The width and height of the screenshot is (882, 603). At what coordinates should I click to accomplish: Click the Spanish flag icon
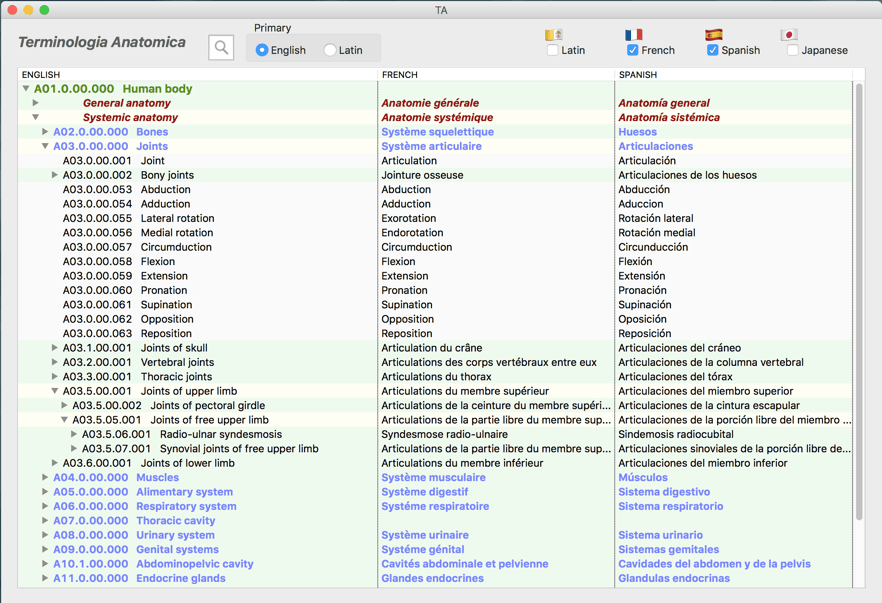pyautogui.click(x=713, y=34)
